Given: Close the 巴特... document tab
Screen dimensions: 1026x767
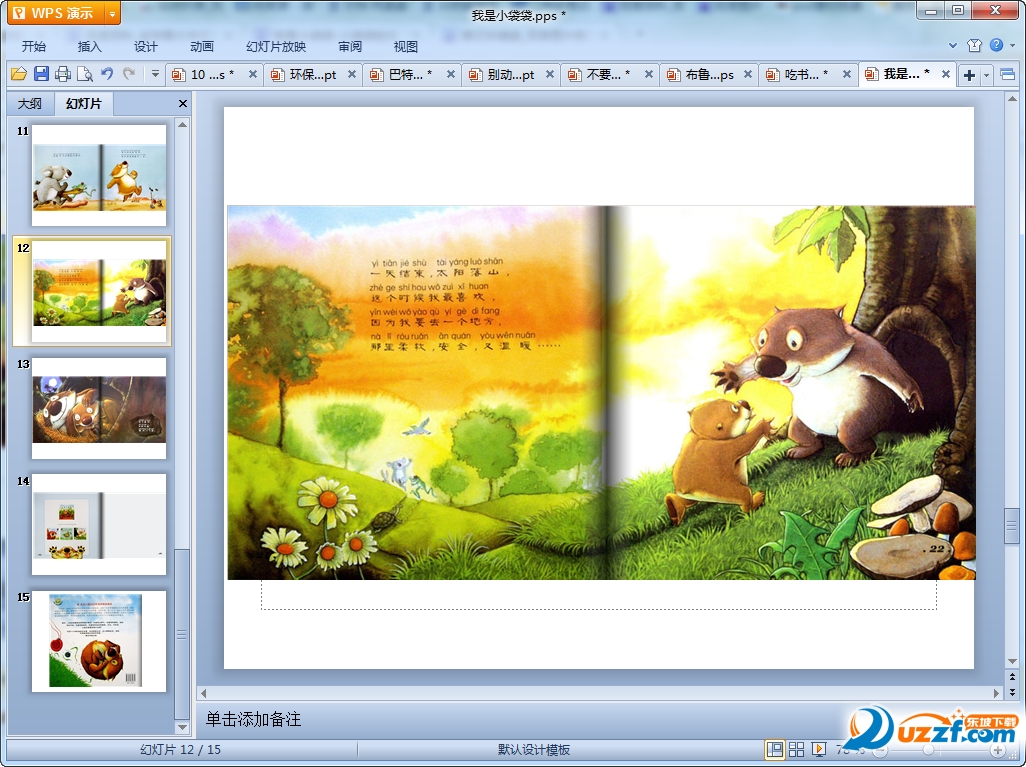Looking at the screenshot, I should [x=451, y=75].
